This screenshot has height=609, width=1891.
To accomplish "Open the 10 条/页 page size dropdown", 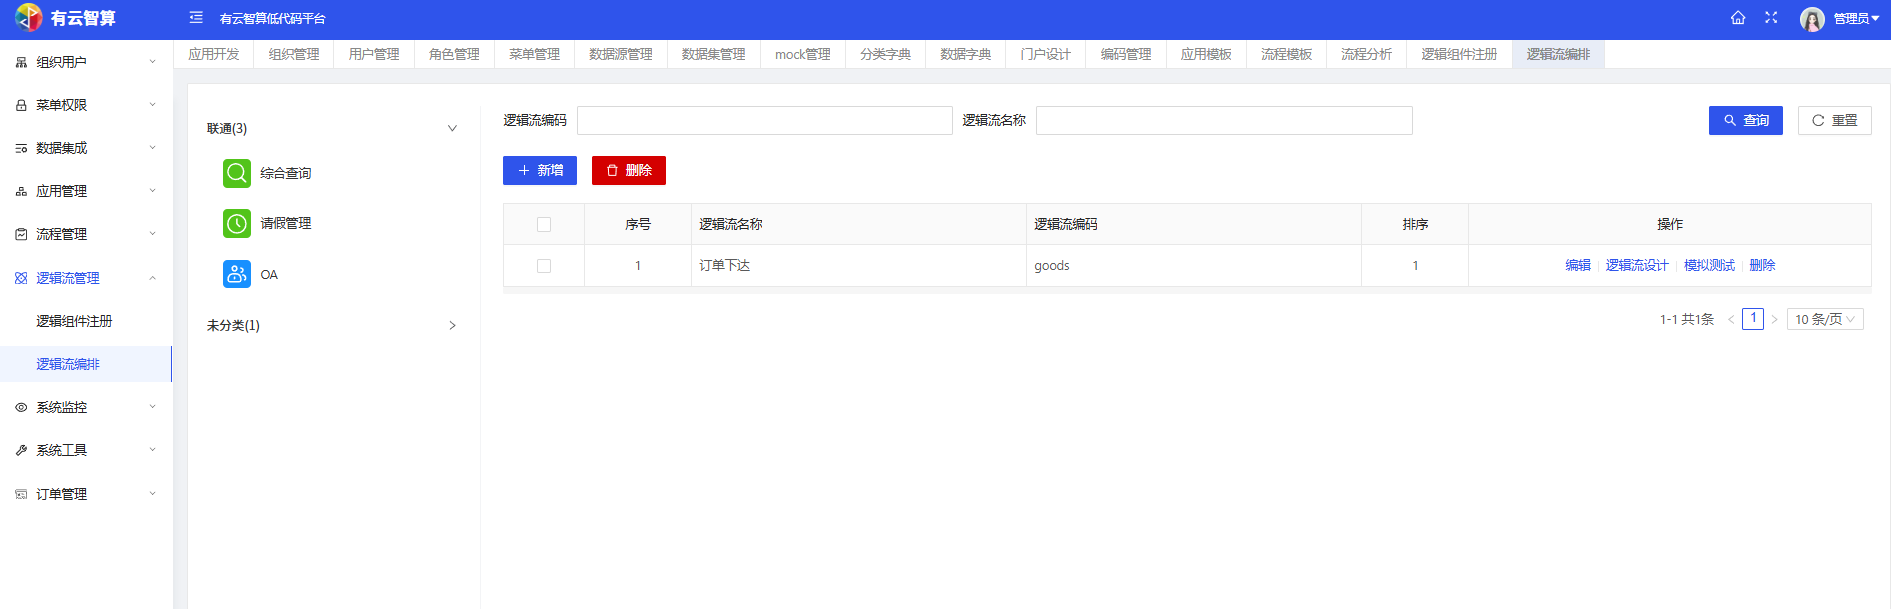I will [x=1824, y=319].
